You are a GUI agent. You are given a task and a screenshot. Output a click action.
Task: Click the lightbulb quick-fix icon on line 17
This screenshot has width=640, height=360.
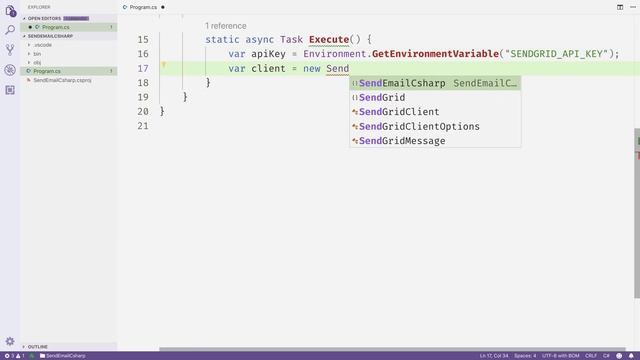[x=164, y=65]
